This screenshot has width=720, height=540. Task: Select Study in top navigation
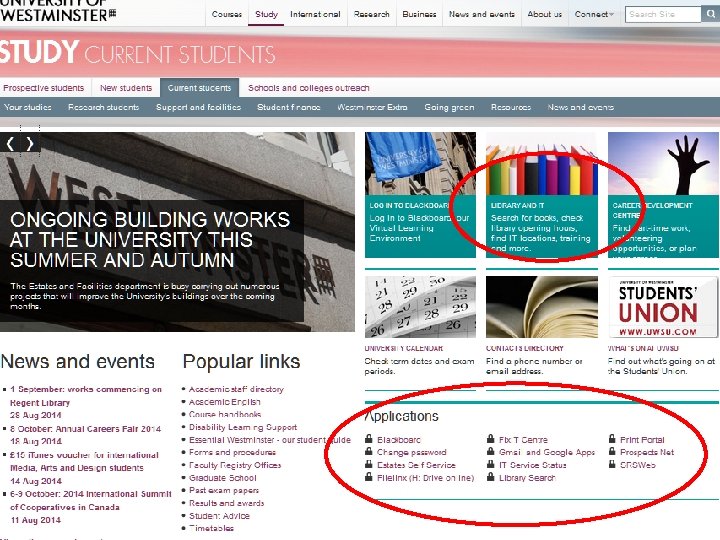click(x=266, y=14)
